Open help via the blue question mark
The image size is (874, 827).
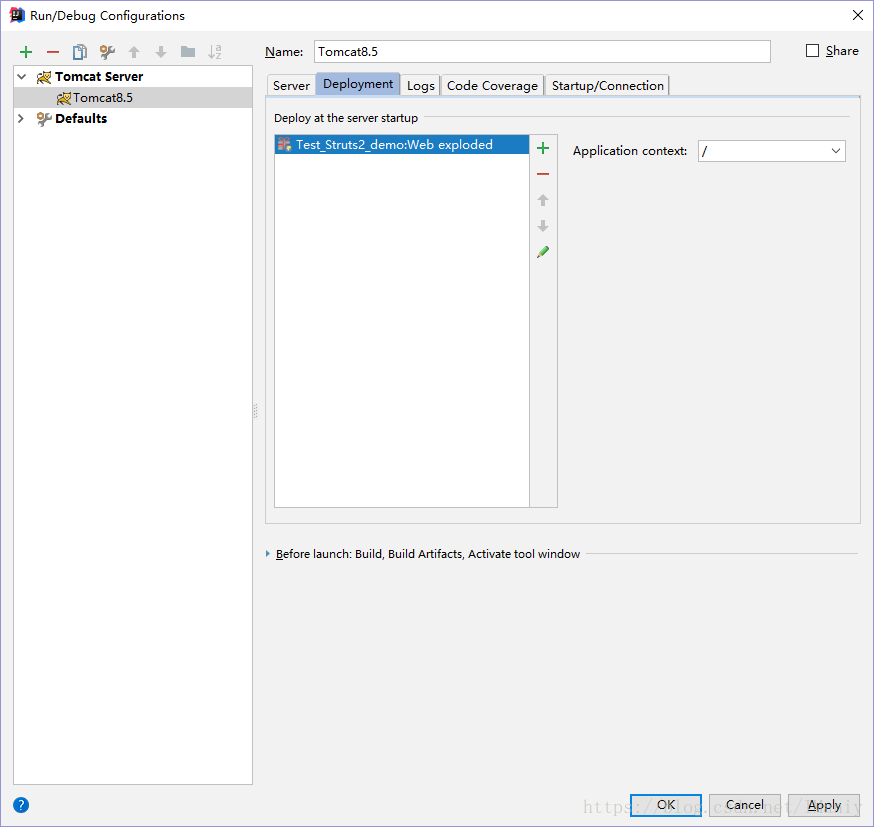pos(21,805)
